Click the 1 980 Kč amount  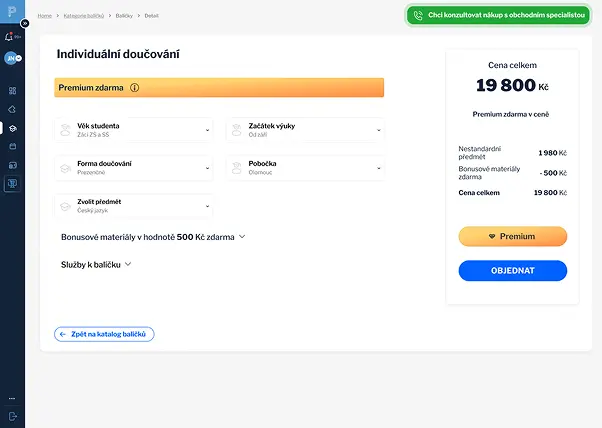[x=552, y=153]
